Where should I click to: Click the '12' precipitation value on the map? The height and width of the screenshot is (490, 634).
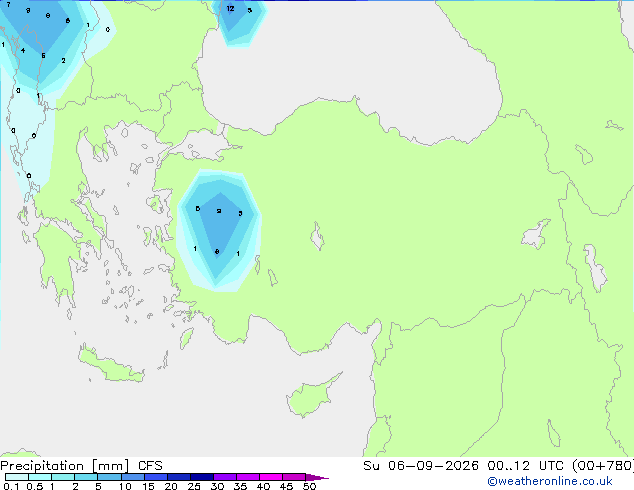(230, 8)
